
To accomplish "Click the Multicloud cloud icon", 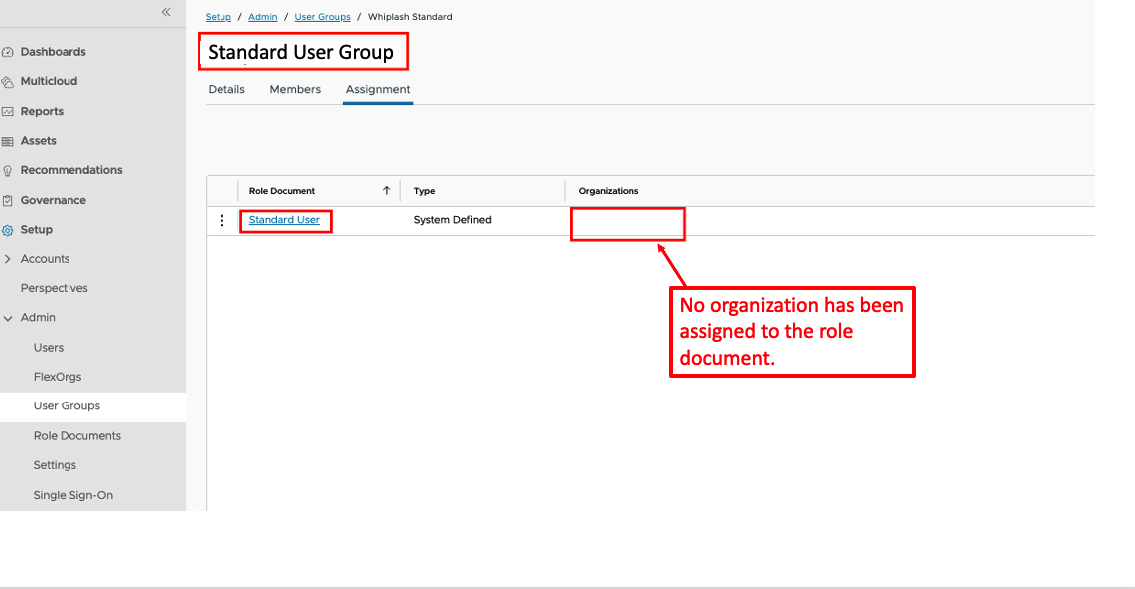I will (7, 82).
